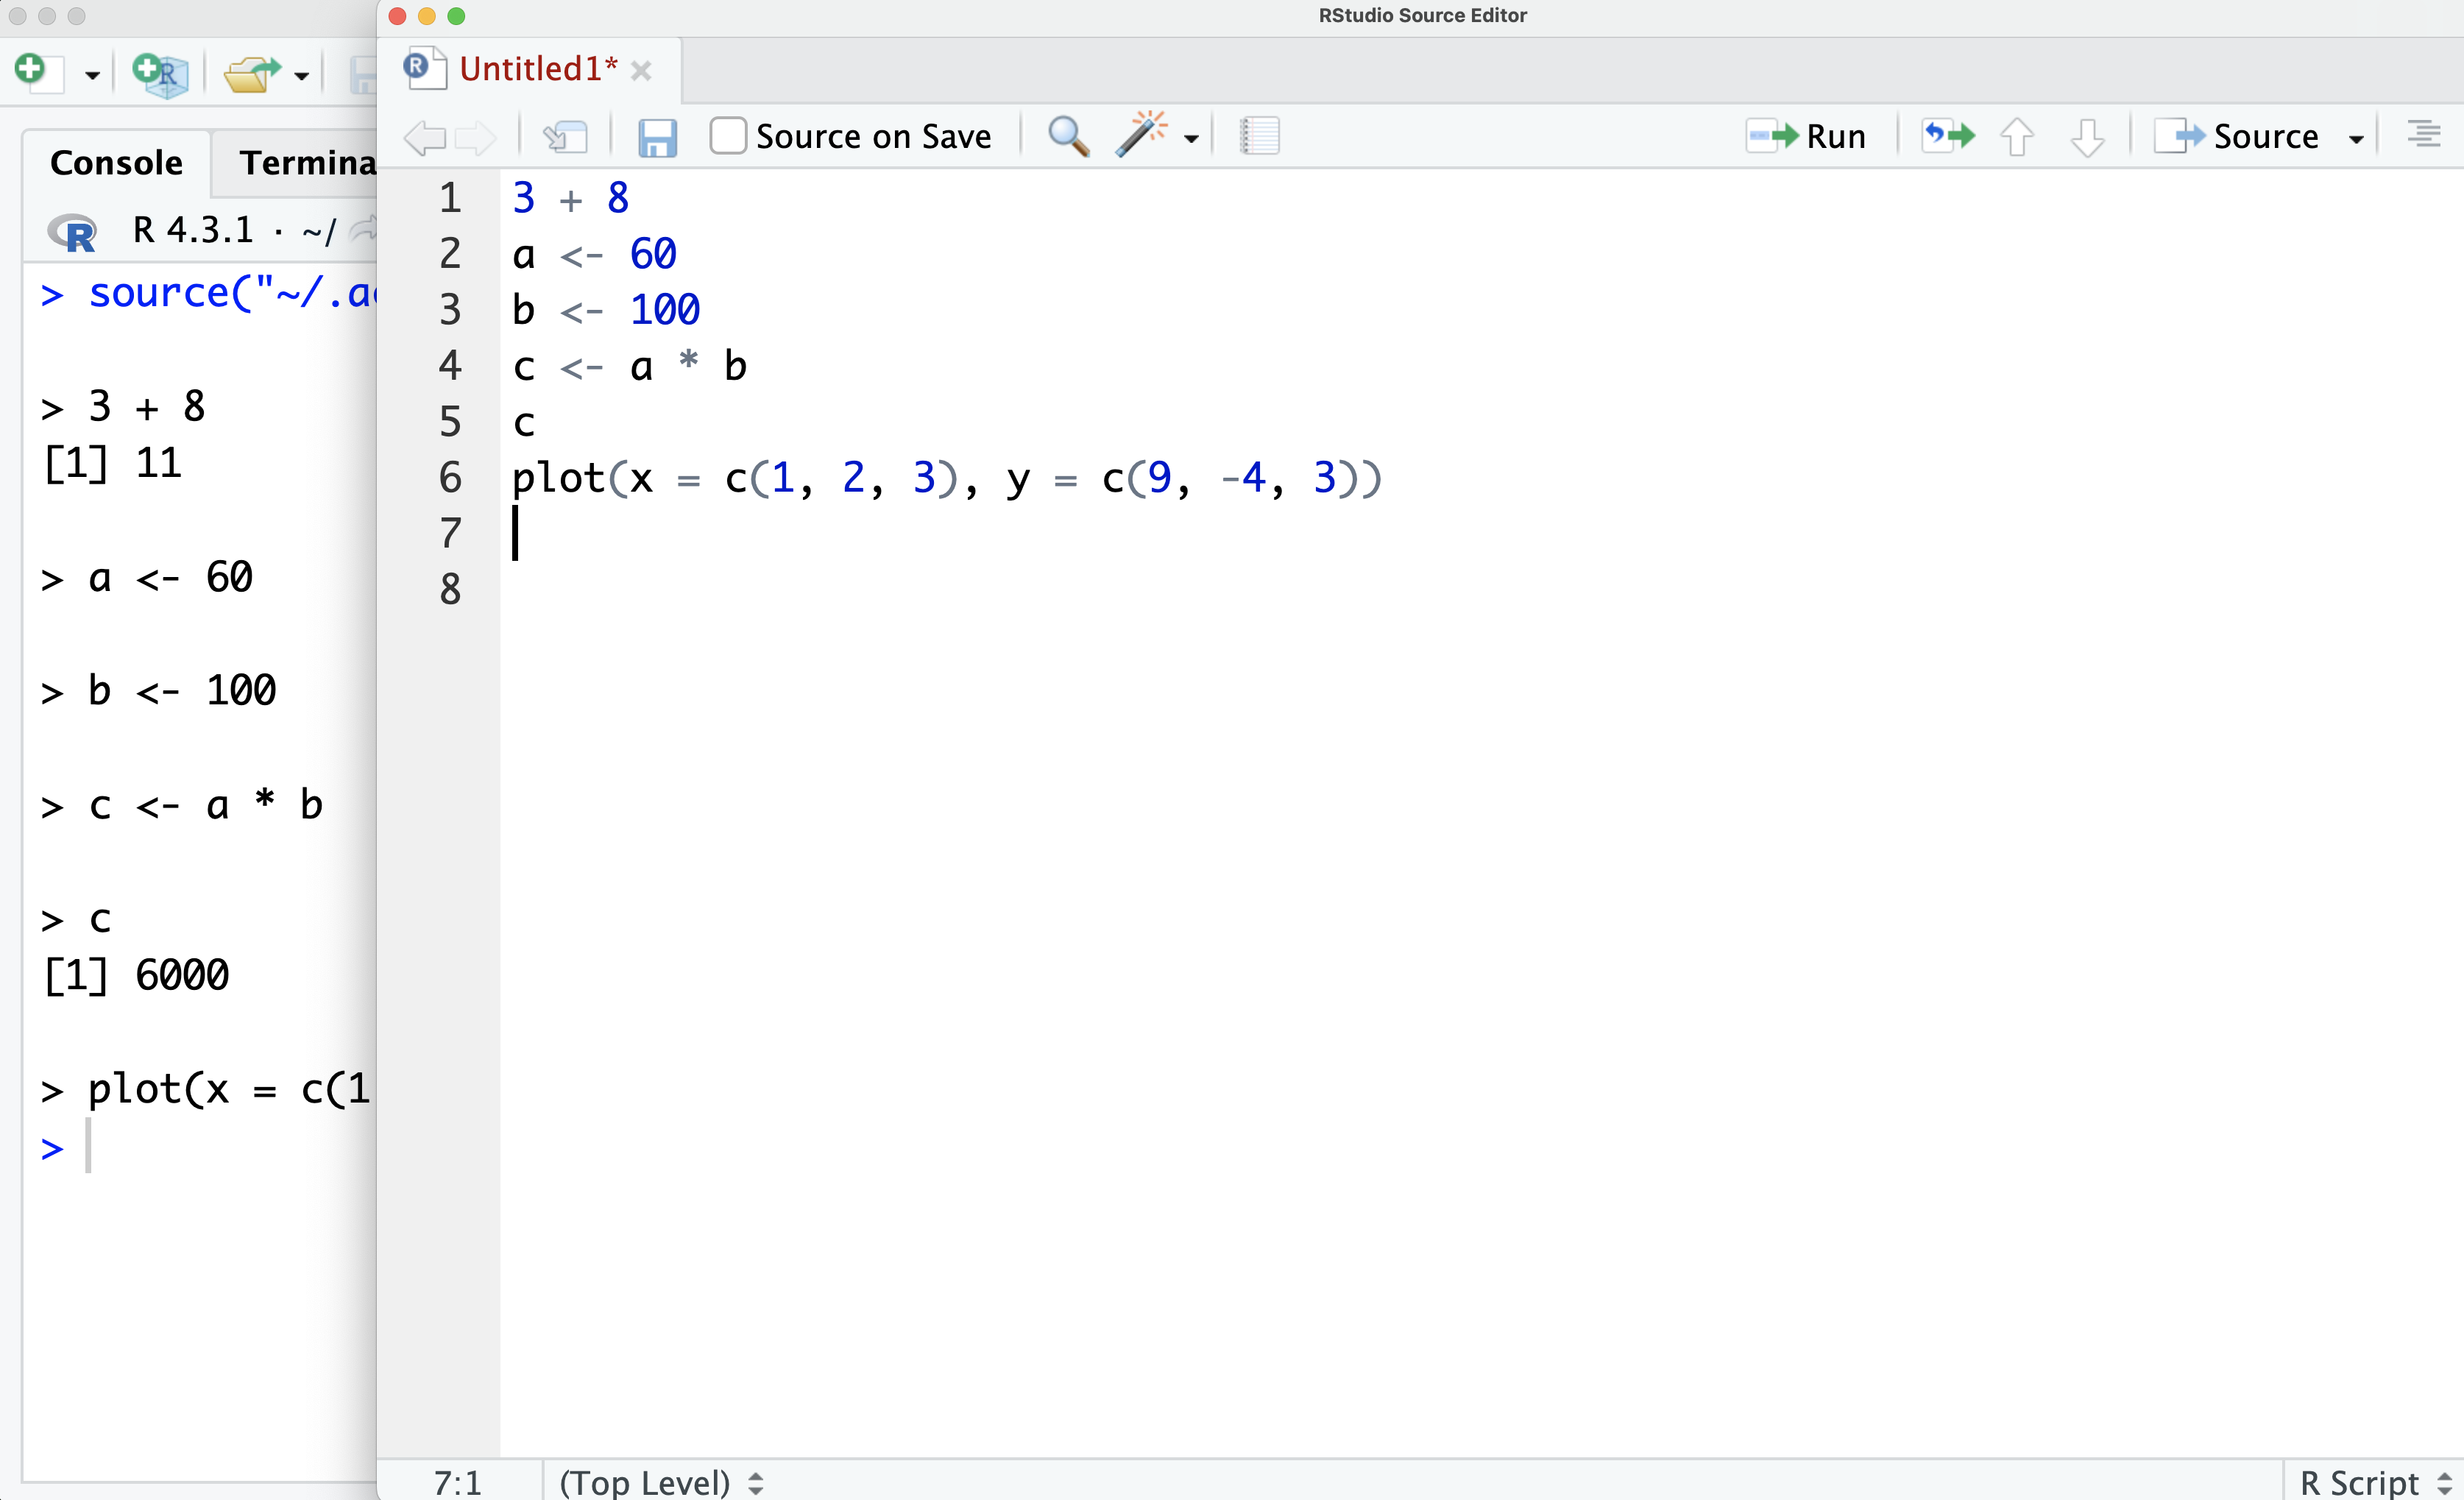Click line 4 'c <- a * b'
Screen dimensions: 2464x1500
(x=629, y=366)
